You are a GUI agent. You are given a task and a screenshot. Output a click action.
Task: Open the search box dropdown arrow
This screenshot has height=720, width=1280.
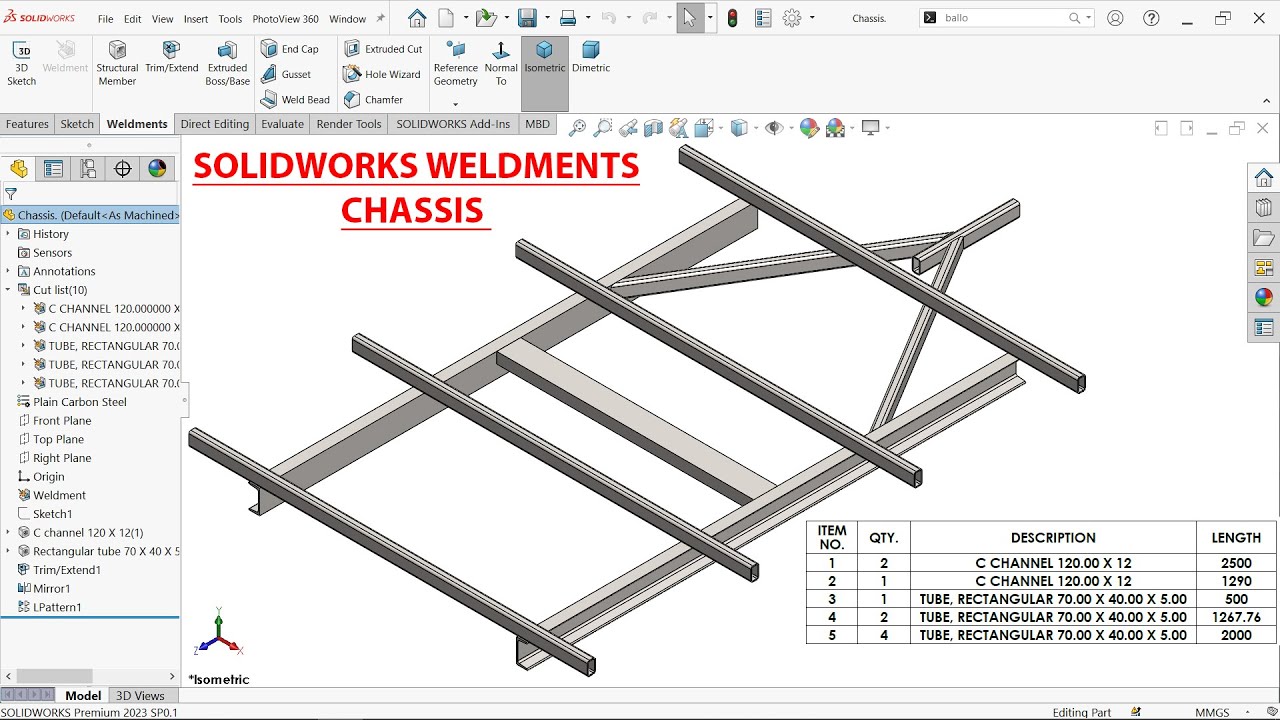click(1089, 18)
